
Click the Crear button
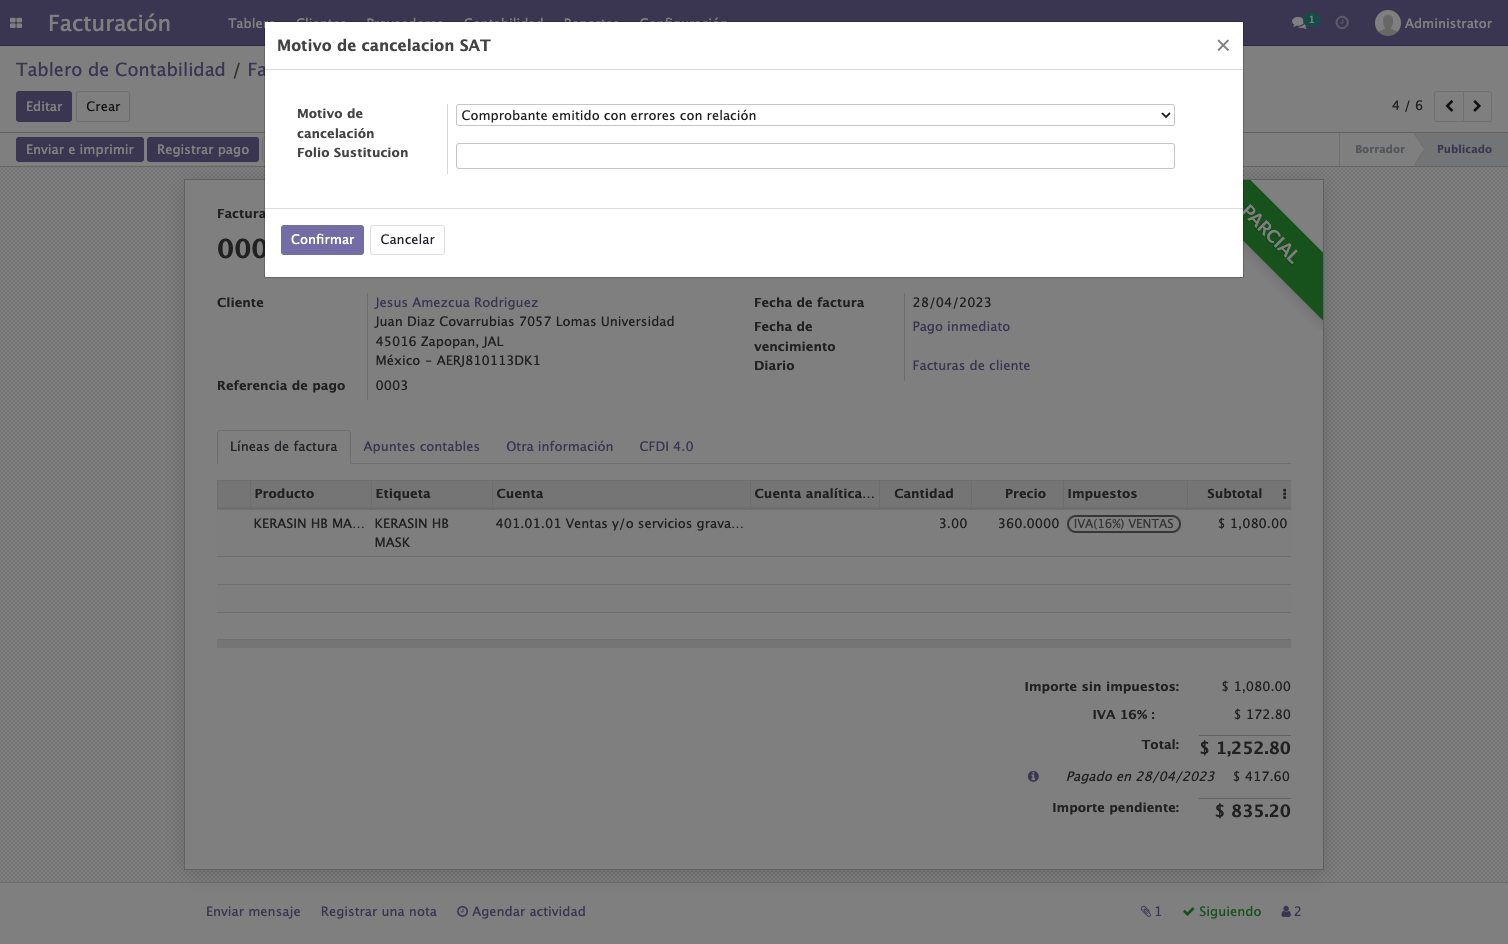(103, 107)
